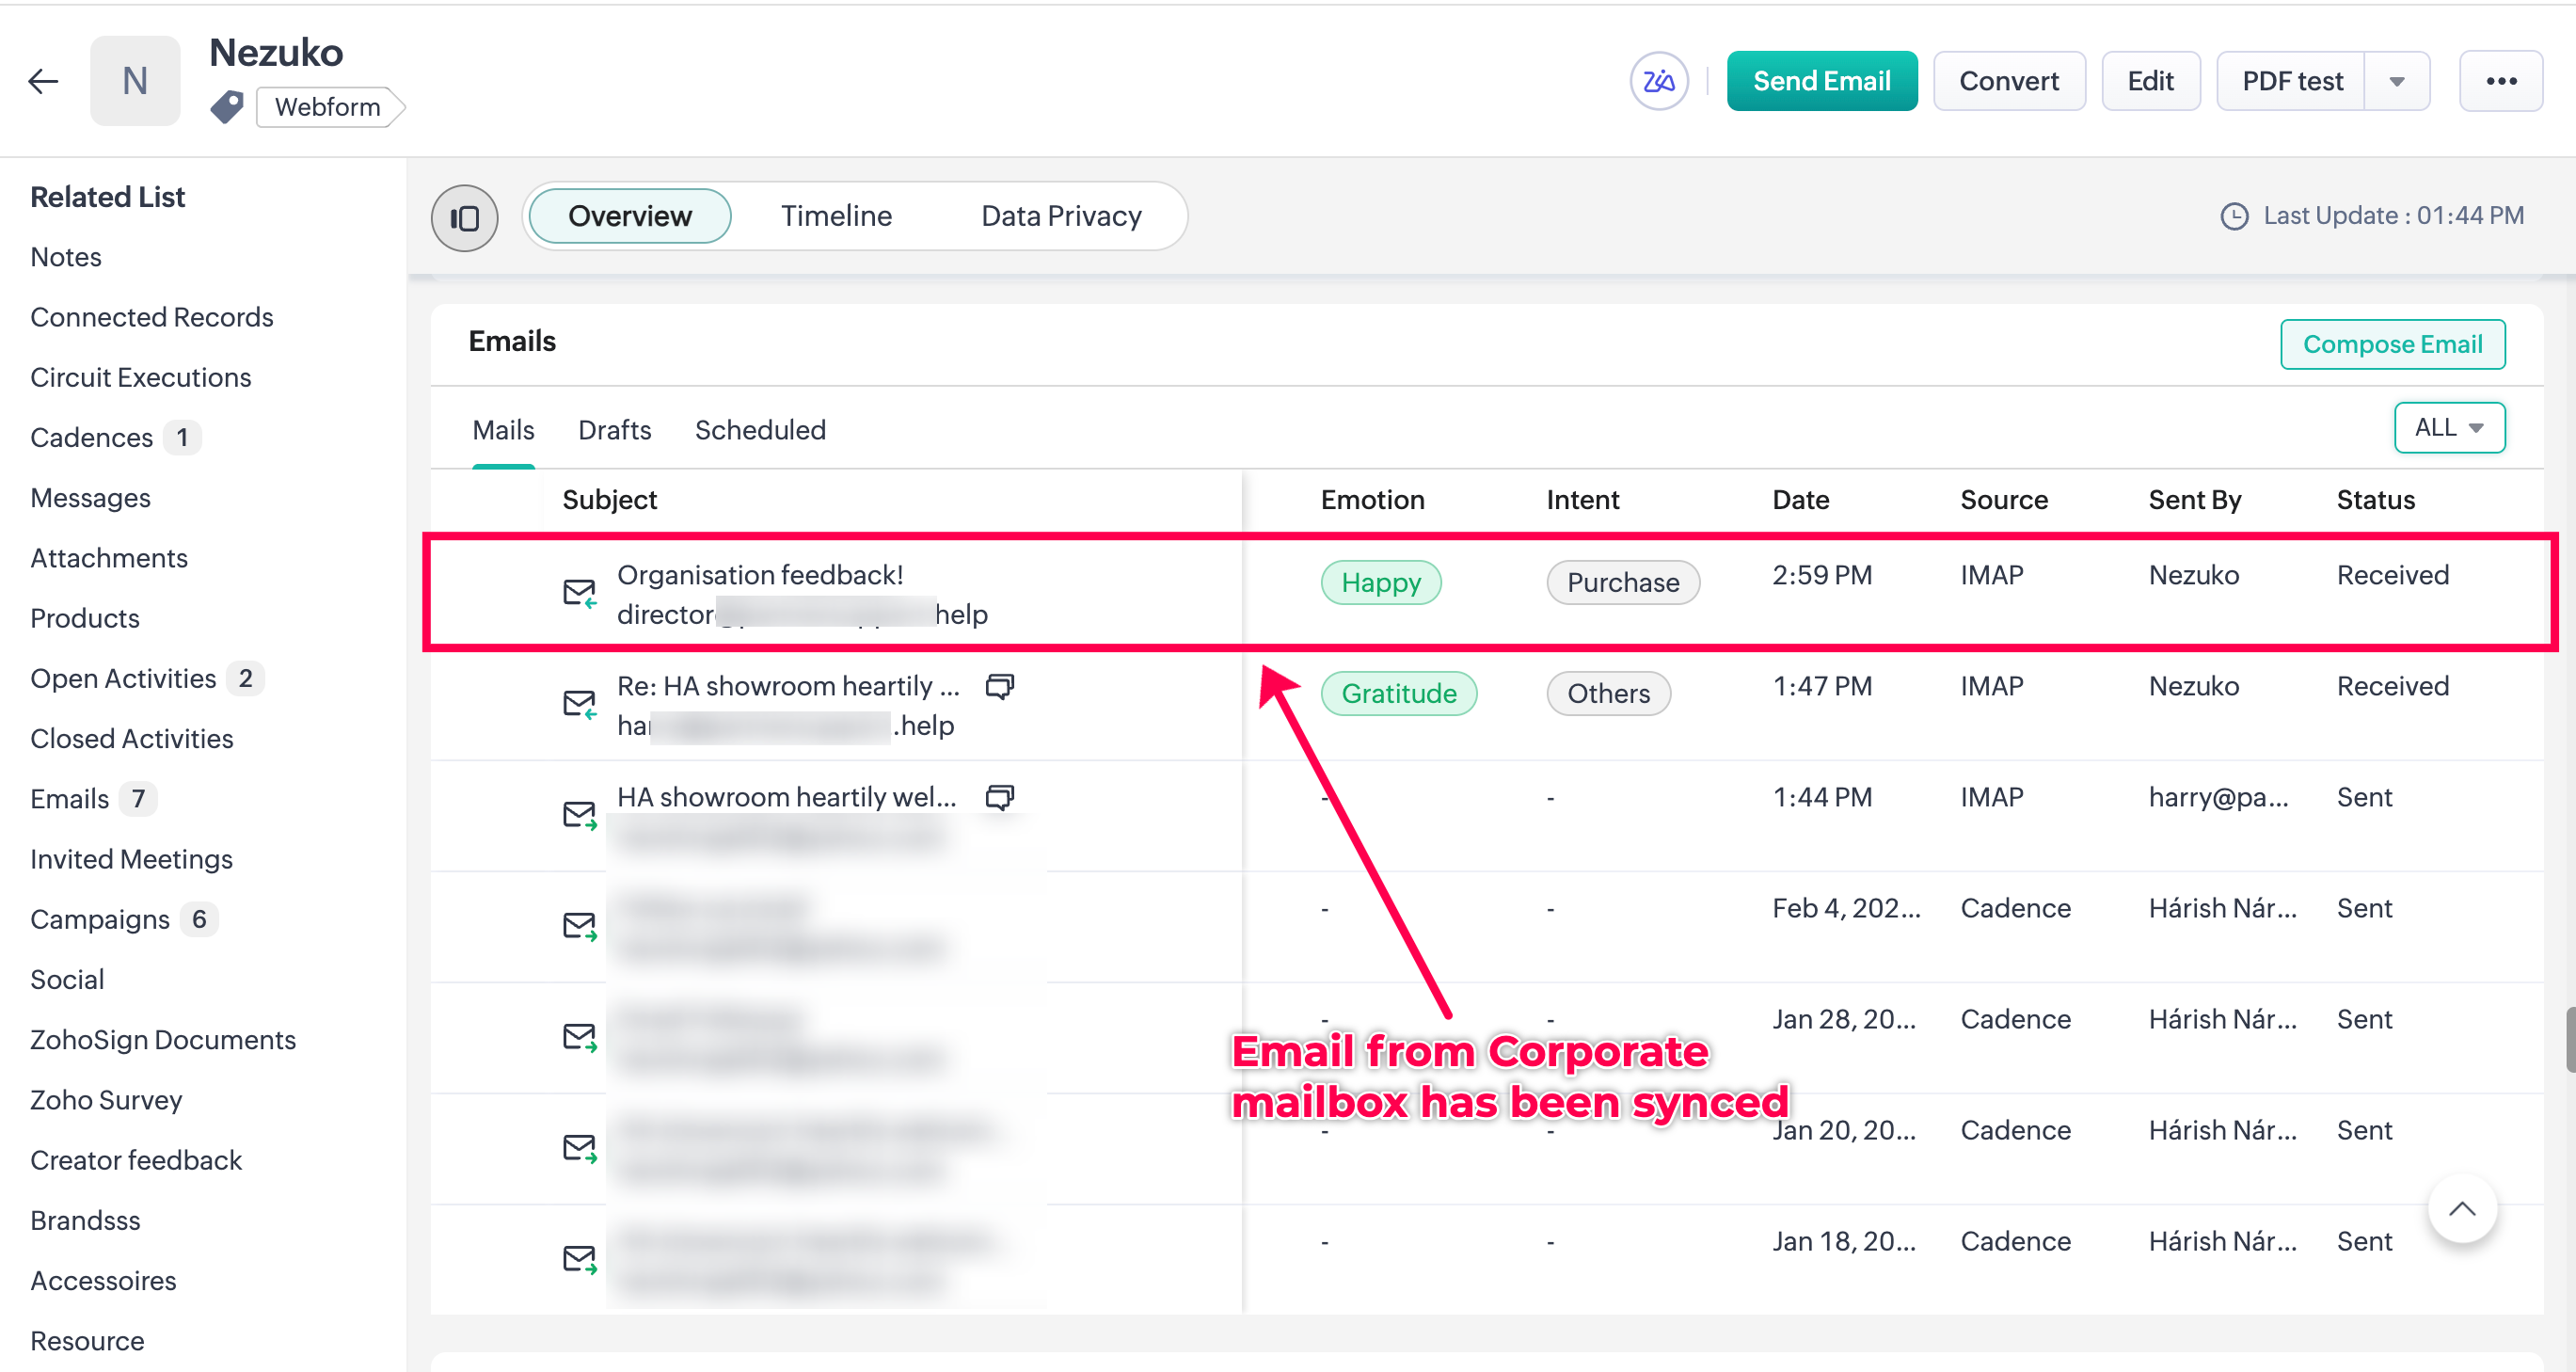
Task: Click the back arrow icon
Action: 44,81
